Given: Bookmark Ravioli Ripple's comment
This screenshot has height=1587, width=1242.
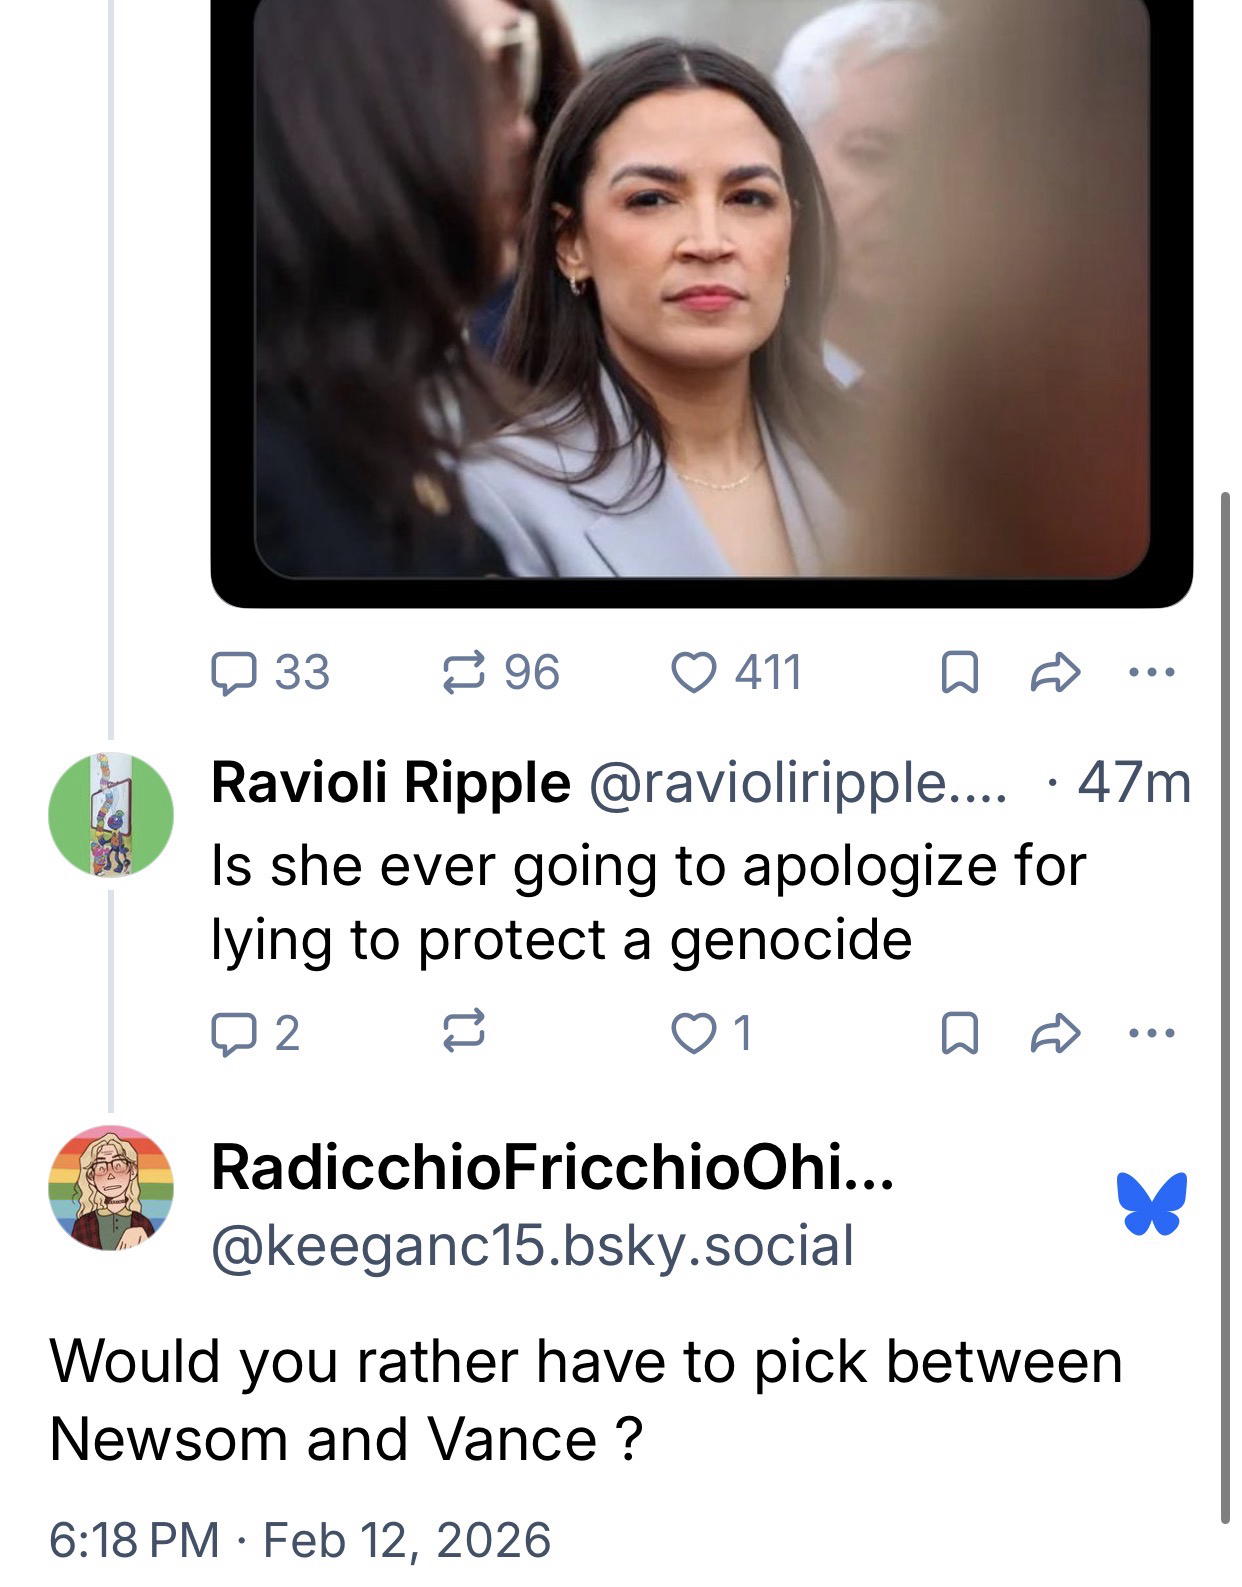Looking at the screenshot, I should (959, 1034).
